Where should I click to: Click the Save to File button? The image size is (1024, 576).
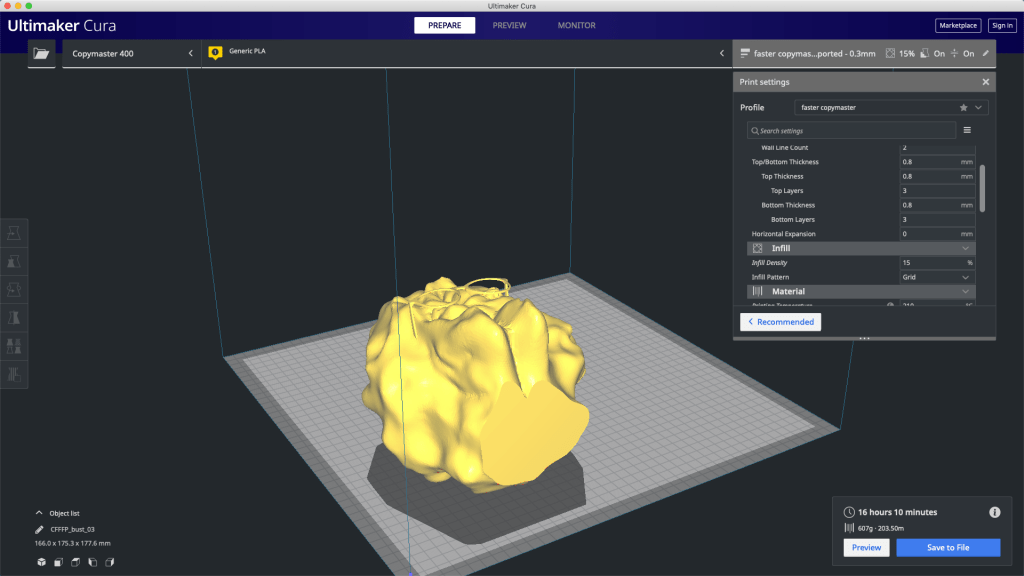pyautogui.click(x=947, y=547)
